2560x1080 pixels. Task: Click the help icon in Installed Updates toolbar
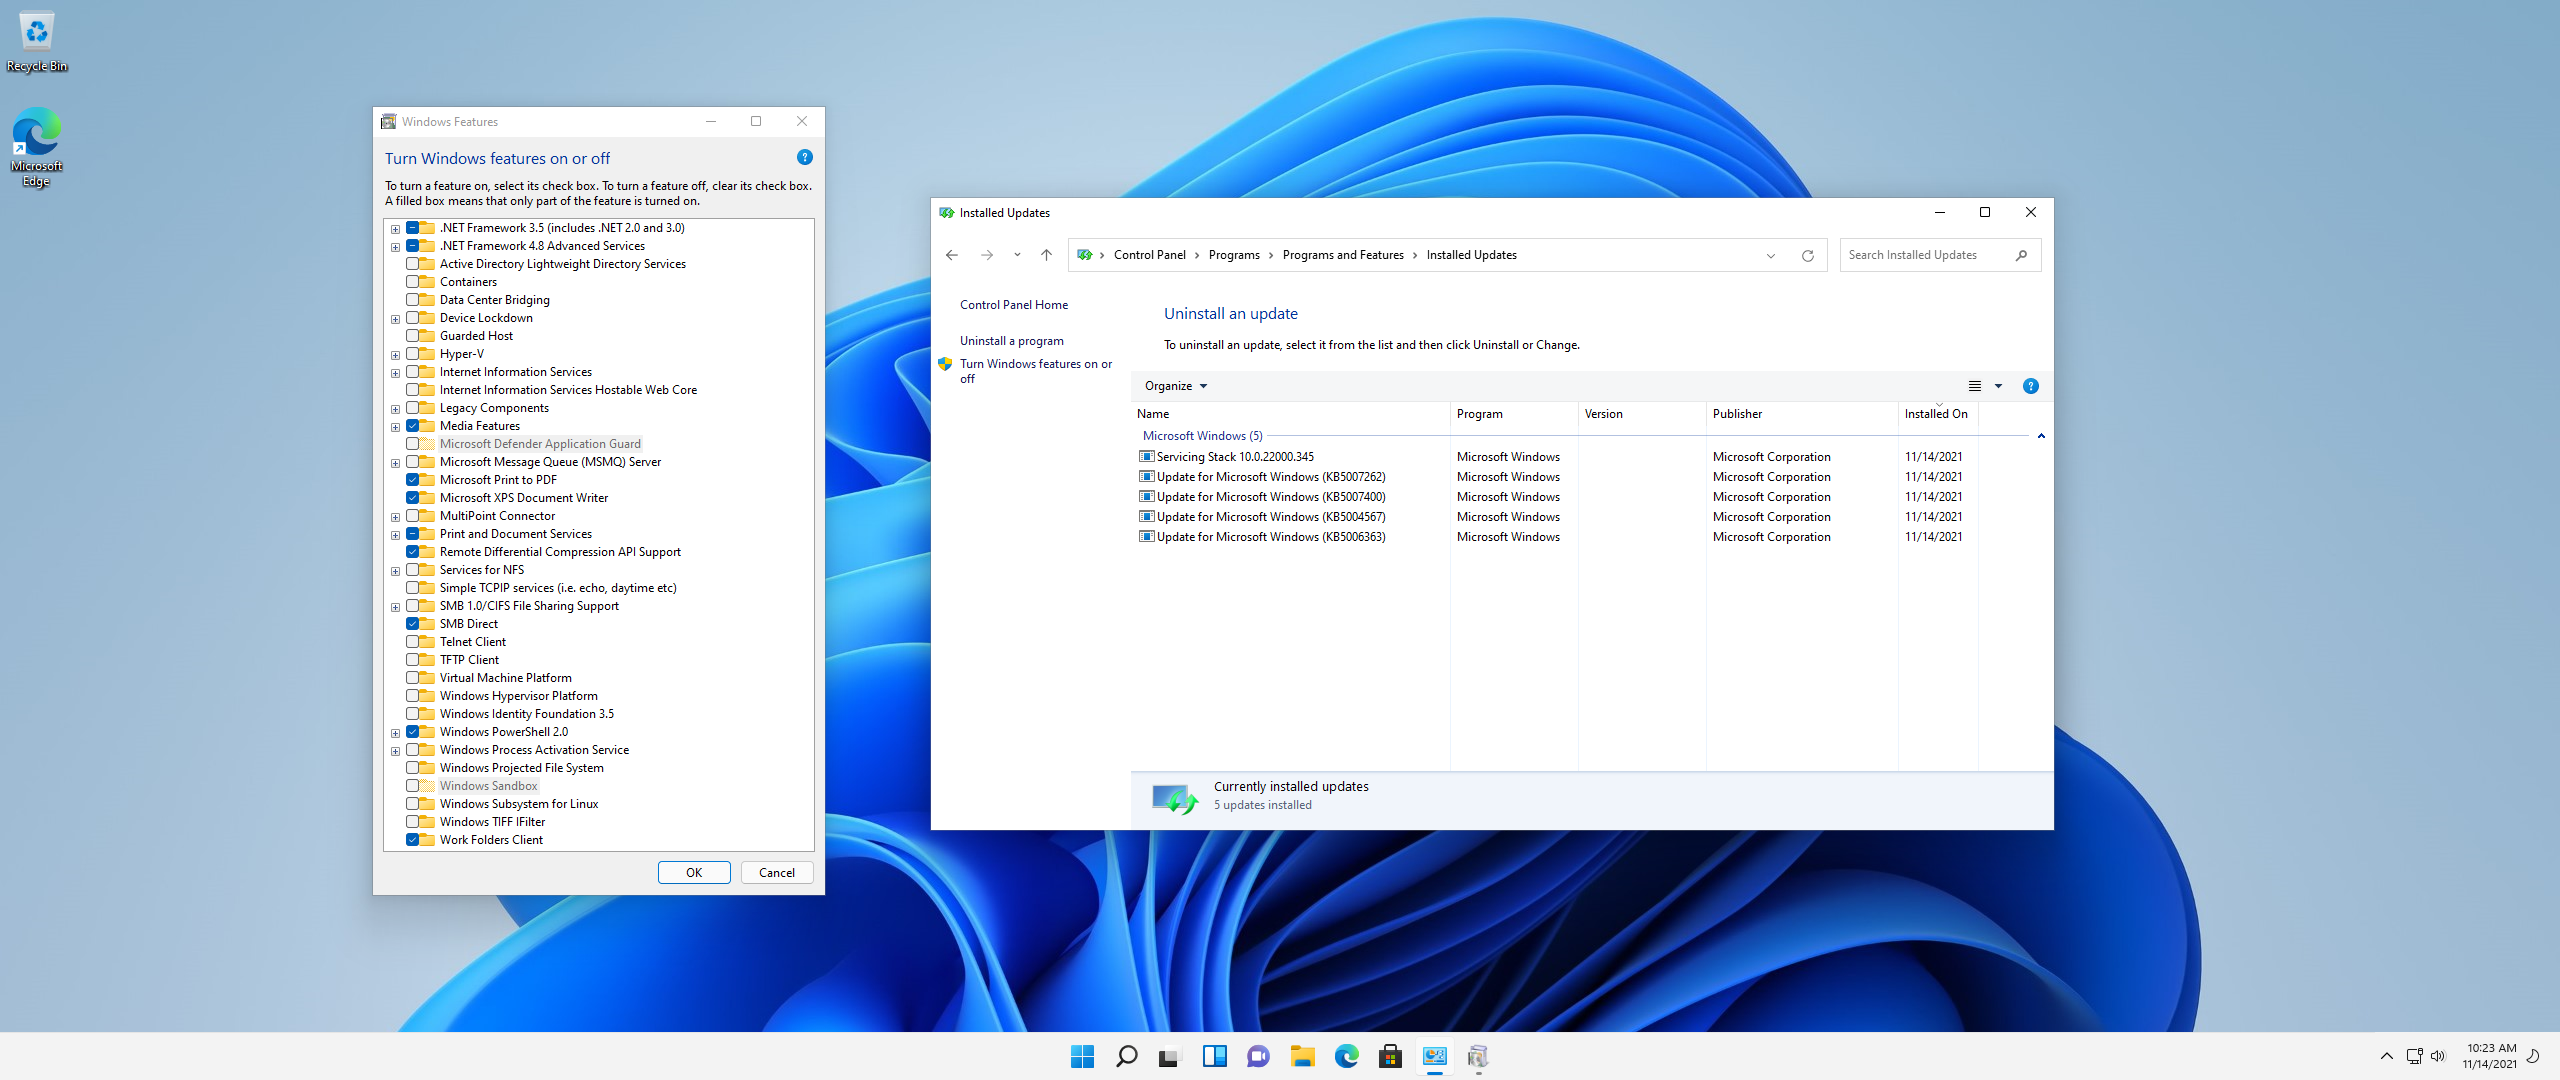2030,386
